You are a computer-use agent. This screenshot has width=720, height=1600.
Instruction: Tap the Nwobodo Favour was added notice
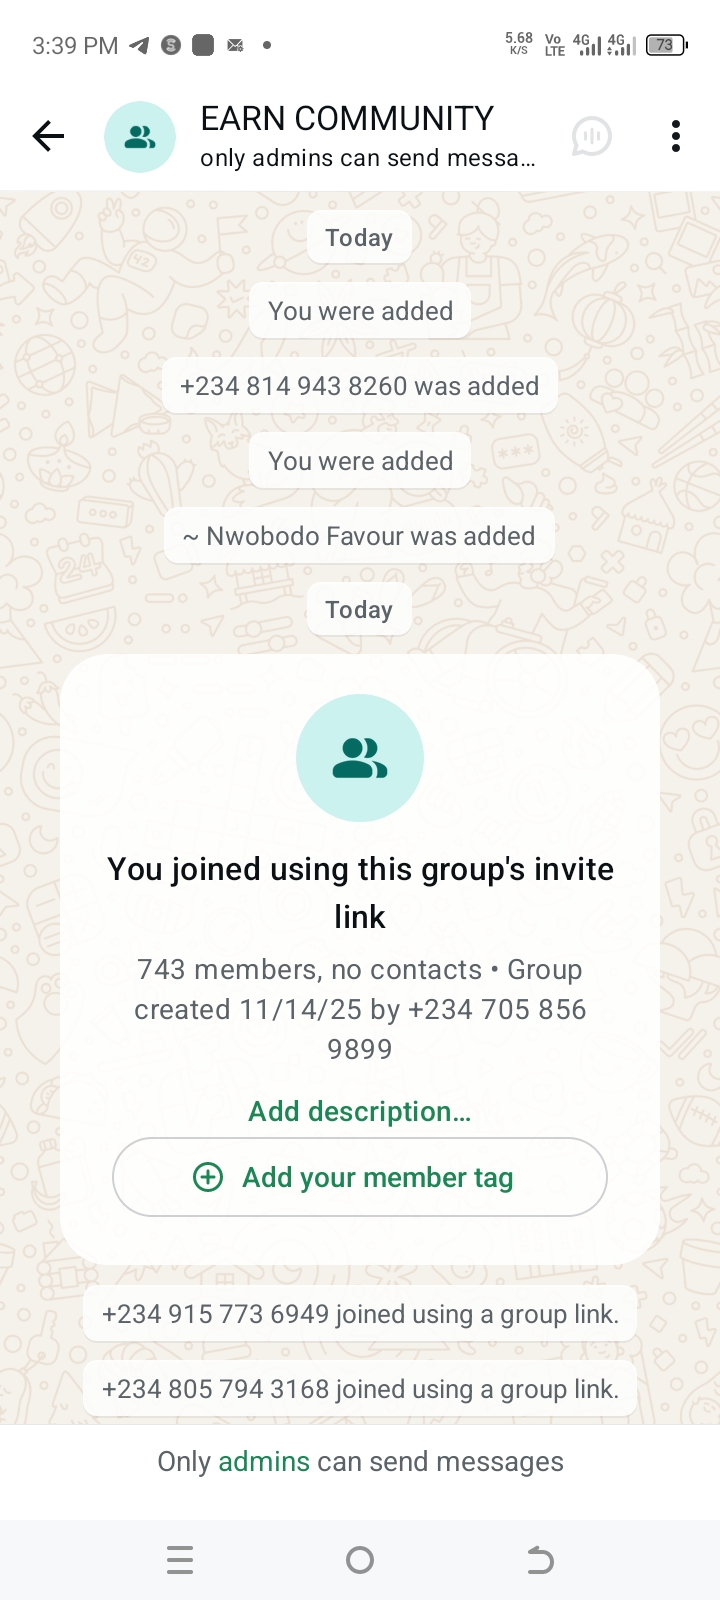coord(360,536)
